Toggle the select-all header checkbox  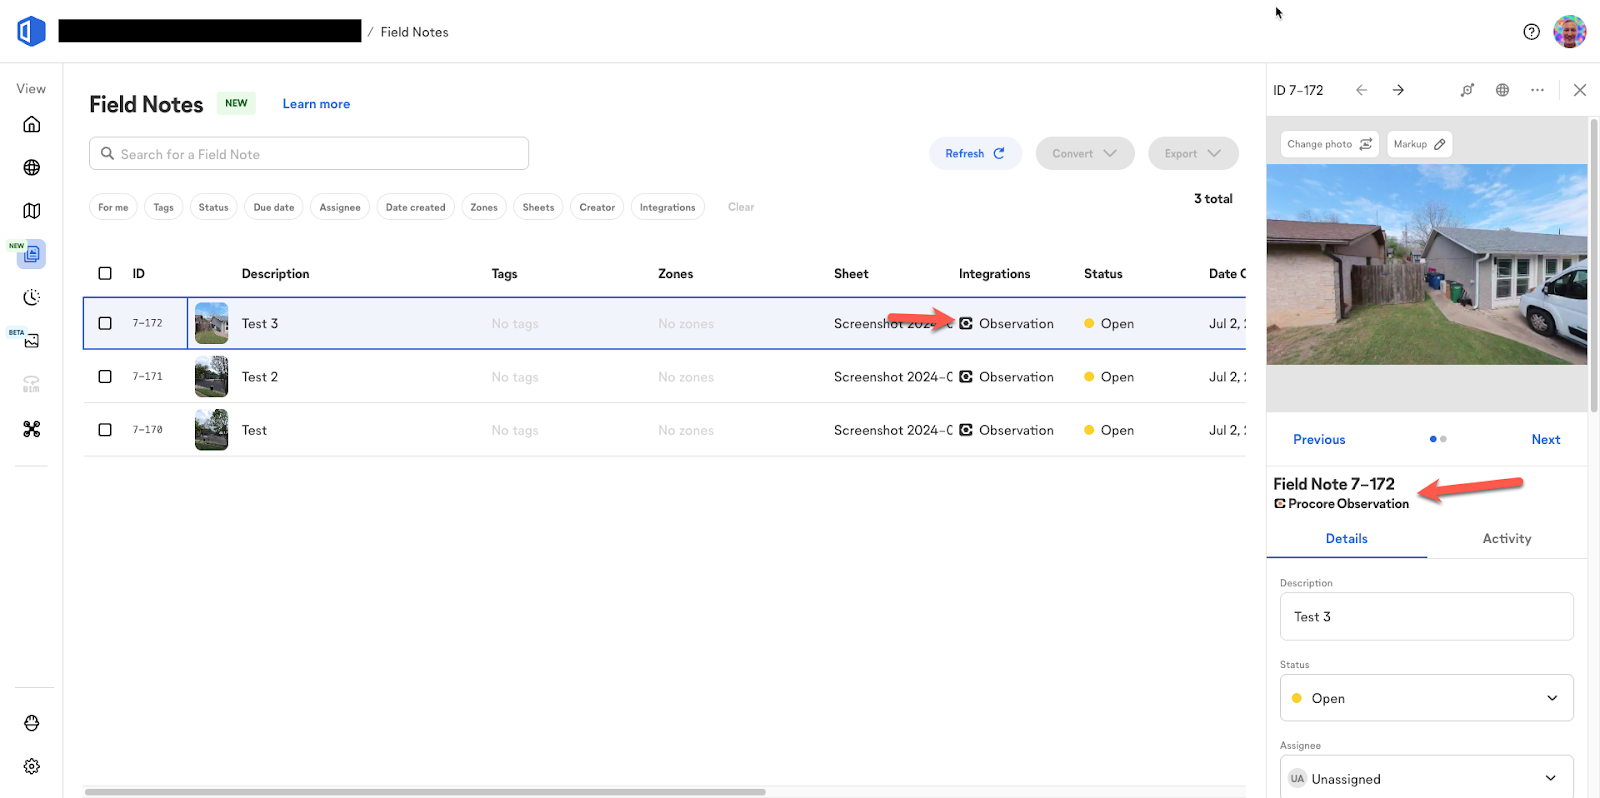[x=105, y=273]
